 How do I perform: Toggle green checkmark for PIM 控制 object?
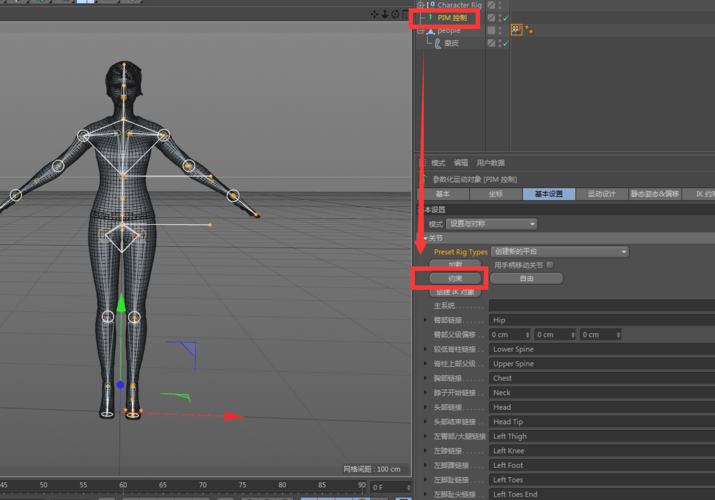tap(505, 18)
